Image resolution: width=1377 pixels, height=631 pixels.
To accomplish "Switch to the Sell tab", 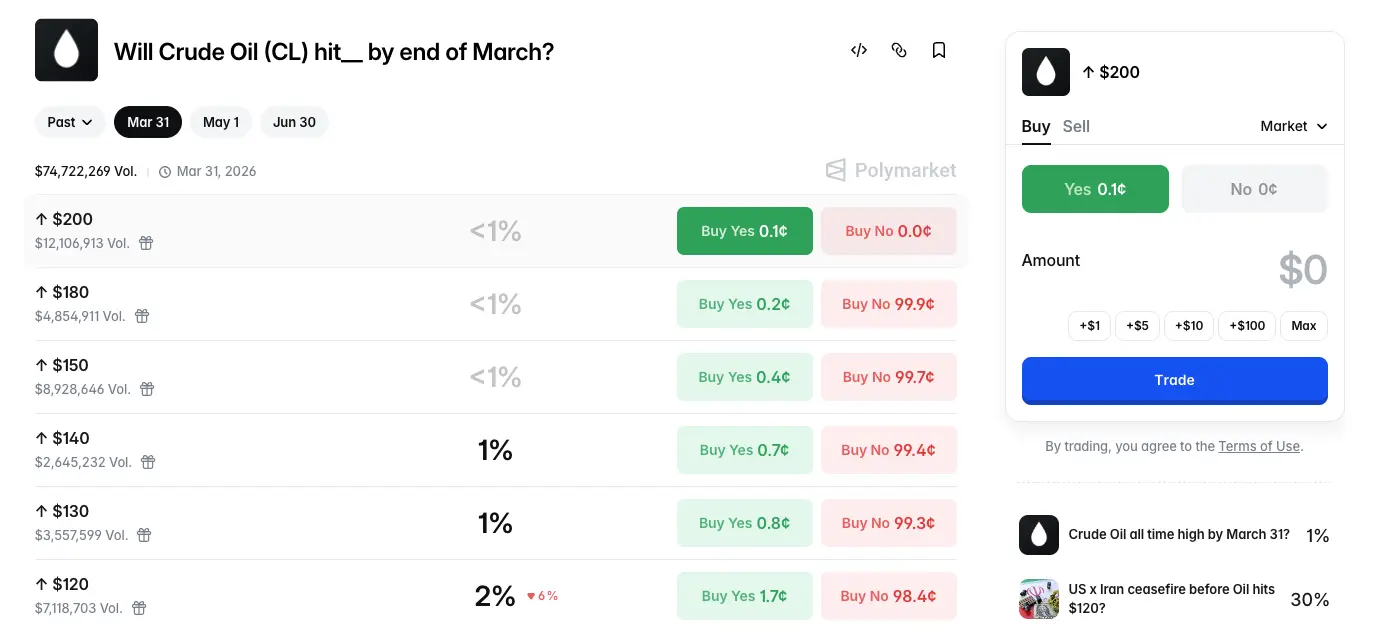I will point(1076,126).
